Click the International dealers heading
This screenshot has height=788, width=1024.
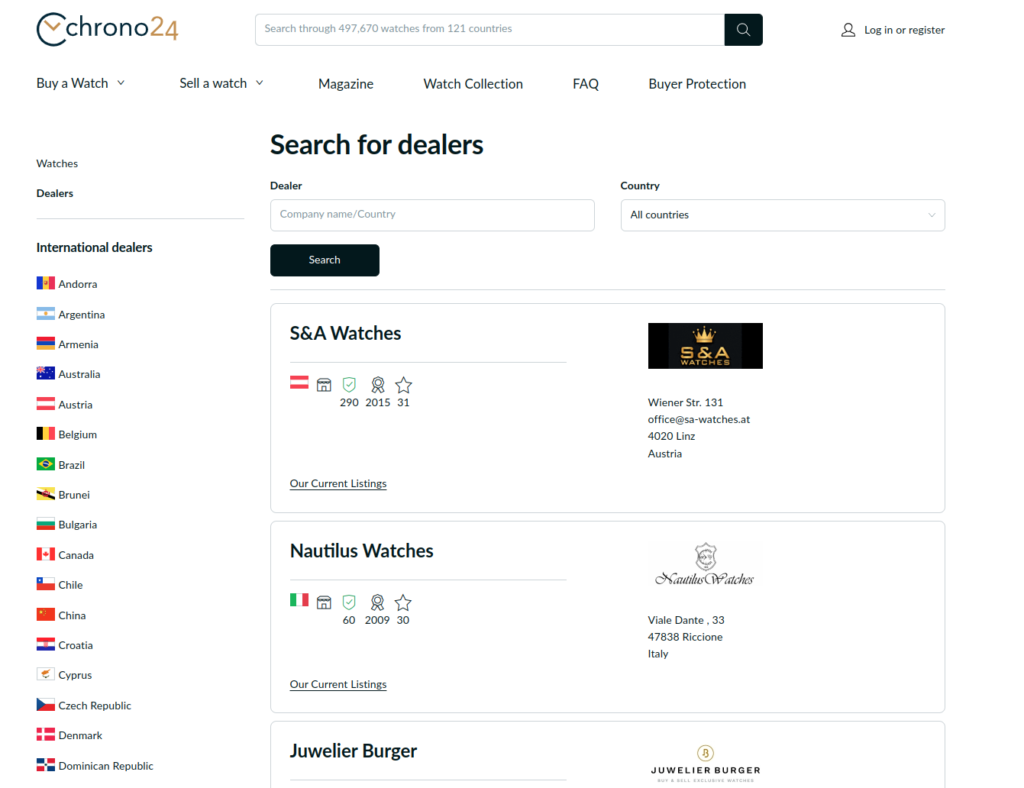pos(94,247)
